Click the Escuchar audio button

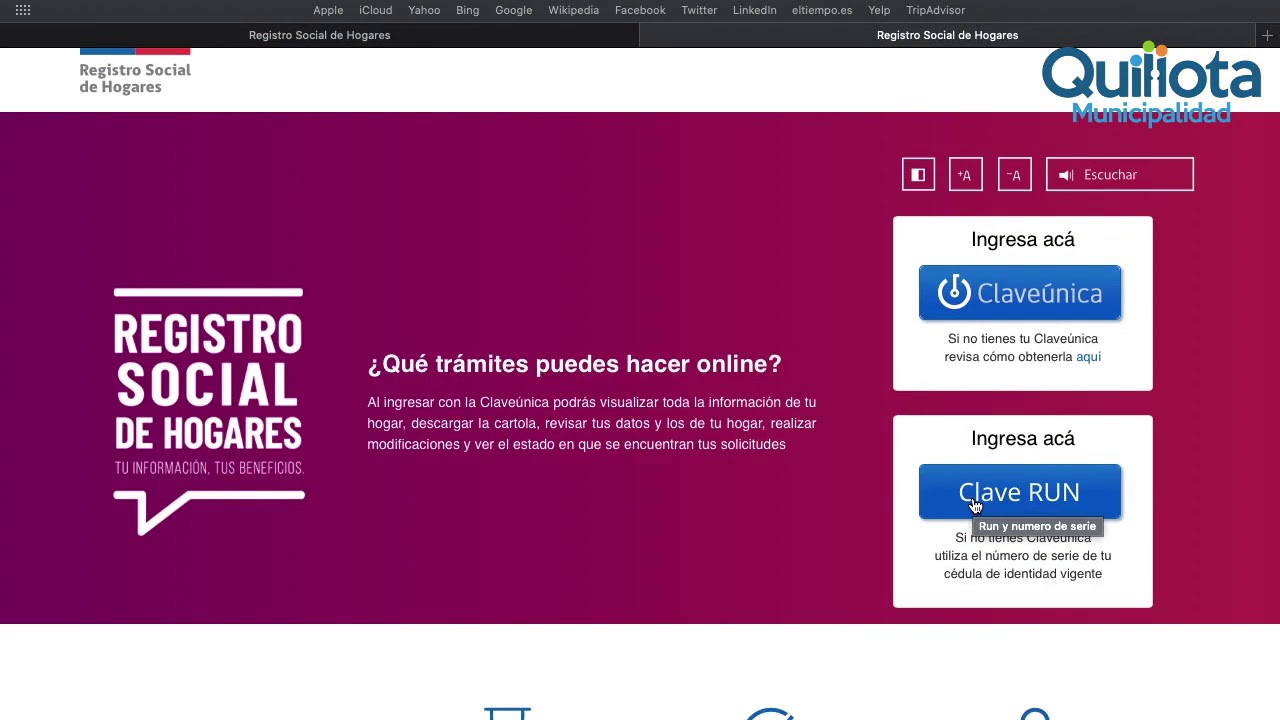coord(1119,175)
